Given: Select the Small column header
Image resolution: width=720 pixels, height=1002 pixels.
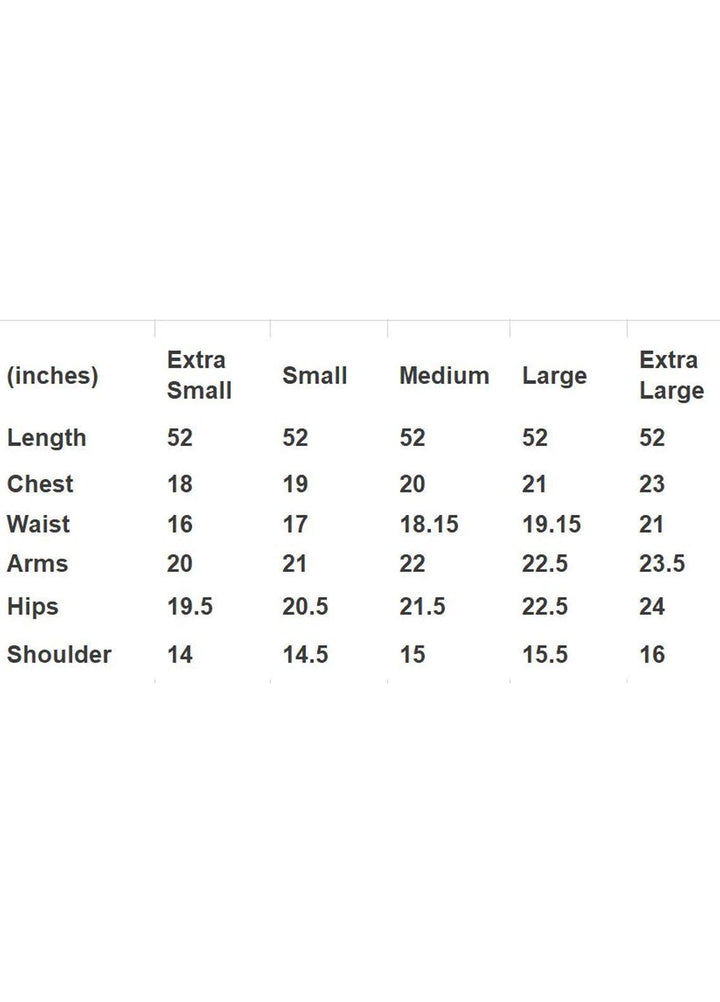Looking at the screenshot, I should click(x=315, y=375).
